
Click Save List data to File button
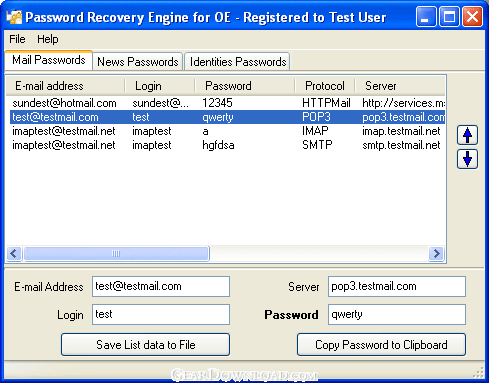146,345
